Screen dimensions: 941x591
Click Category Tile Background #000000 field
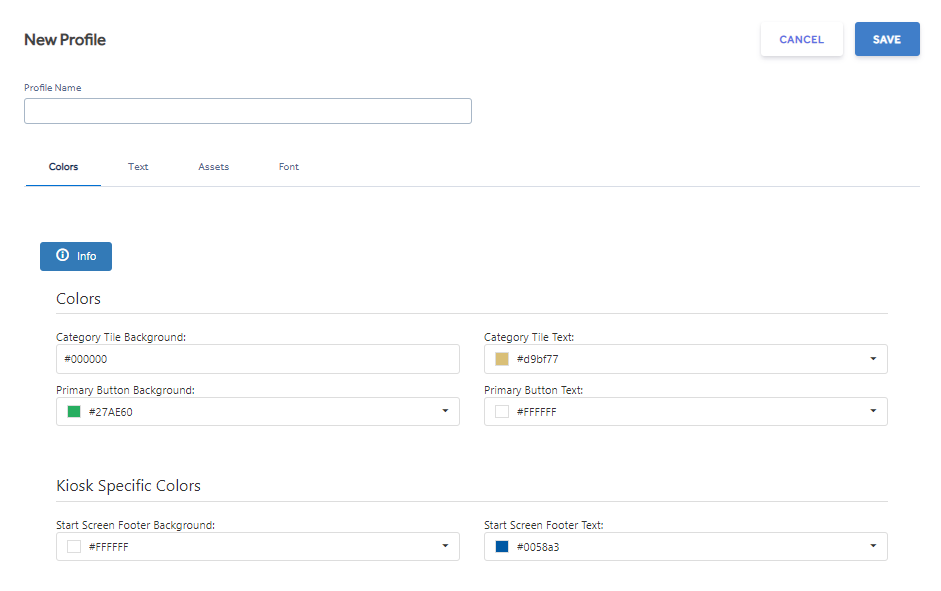tap(258, 359)
